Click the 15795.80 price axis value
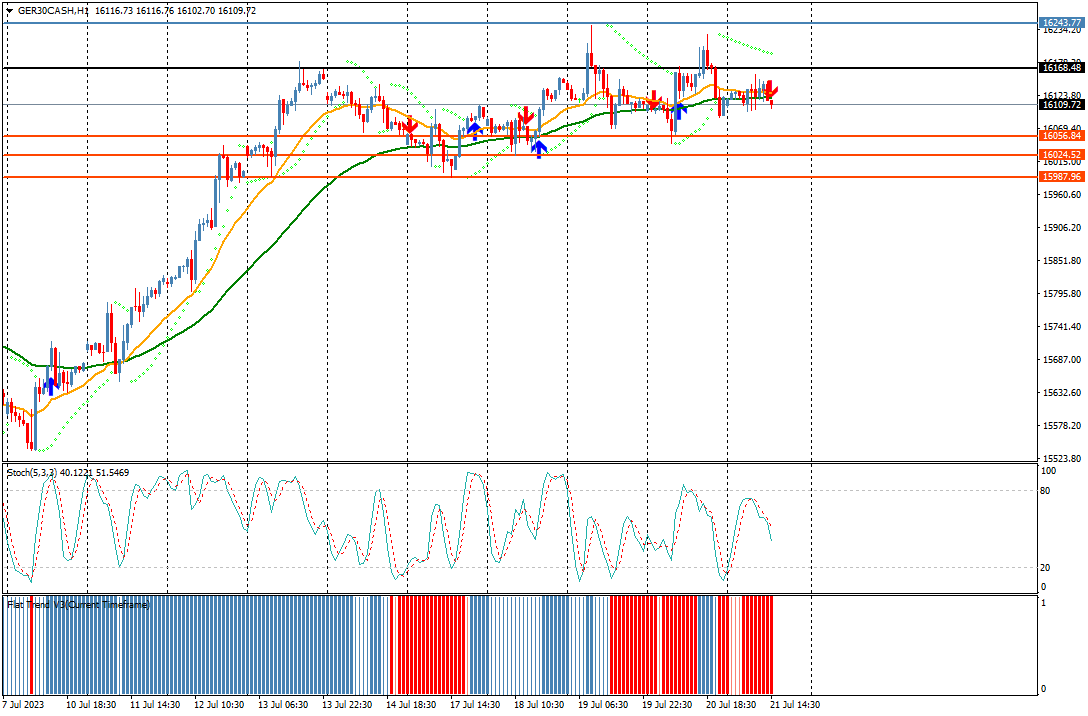The height and width of the screenshot is (716, 1088). pos(1062,293)
